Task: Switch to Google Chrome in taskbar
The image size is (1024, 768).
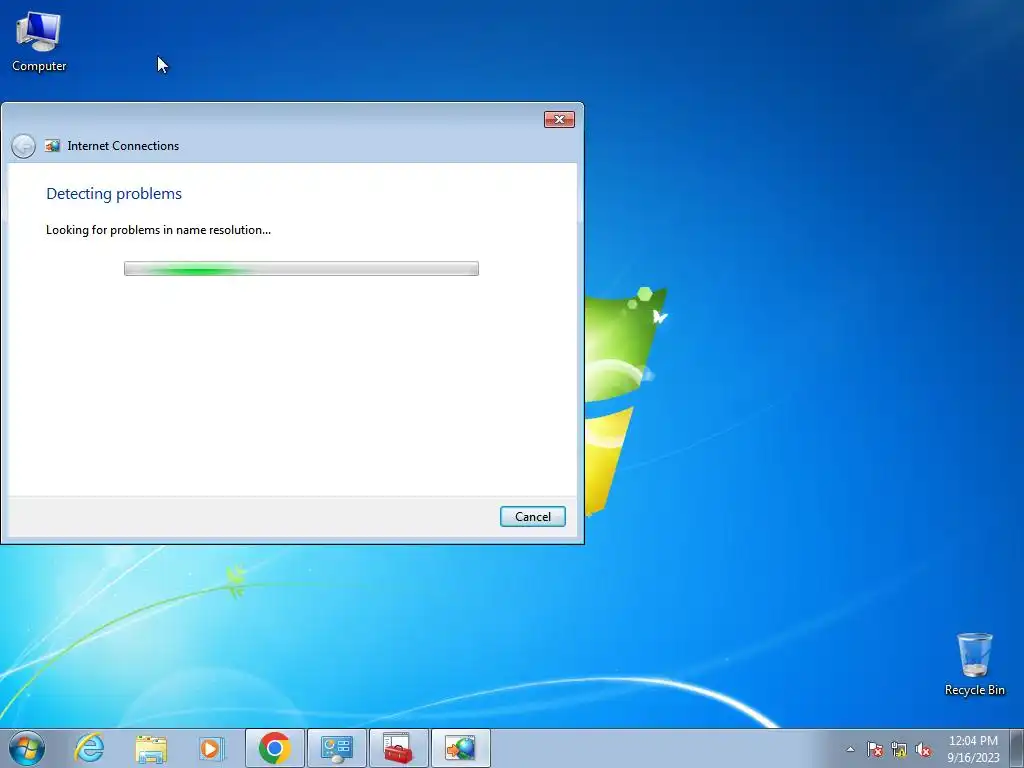Action: click(274, 748)
